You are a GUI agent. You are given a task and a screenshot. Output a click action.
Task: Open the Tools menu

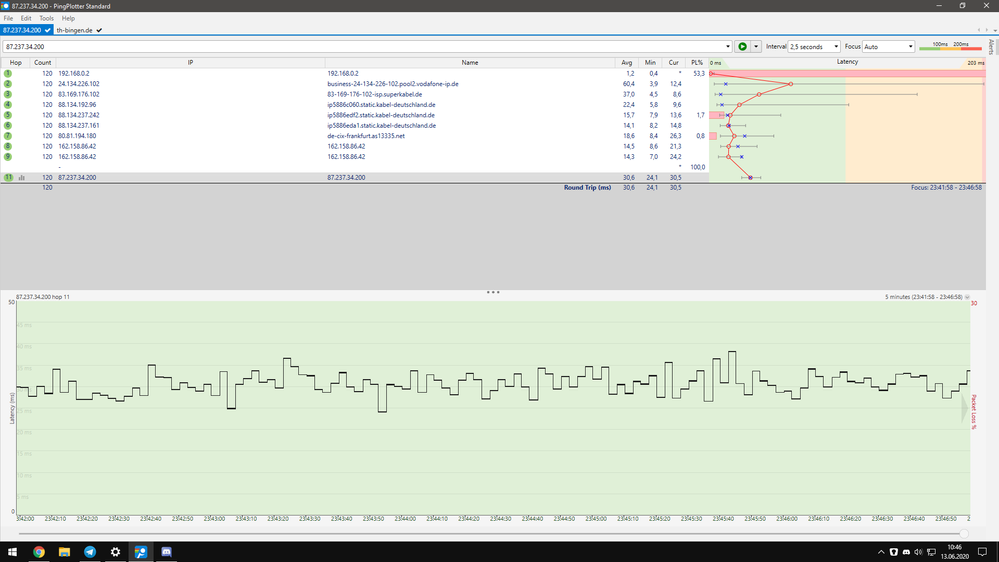pyautogui.click(x=46, y=18)
